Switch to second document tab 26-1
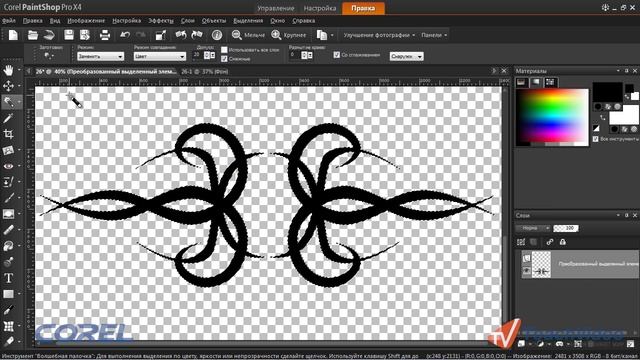The height and width of the screenshot is (360, 640). point(205,71)
